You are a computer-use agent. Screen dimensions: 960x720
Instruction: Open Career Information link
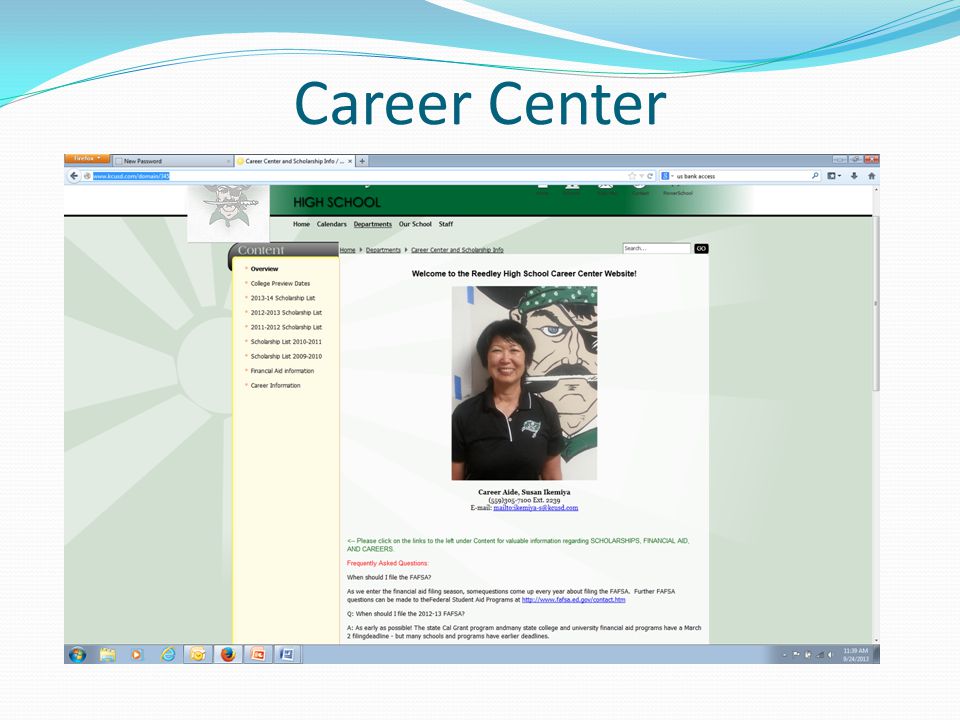coord(276,386)
